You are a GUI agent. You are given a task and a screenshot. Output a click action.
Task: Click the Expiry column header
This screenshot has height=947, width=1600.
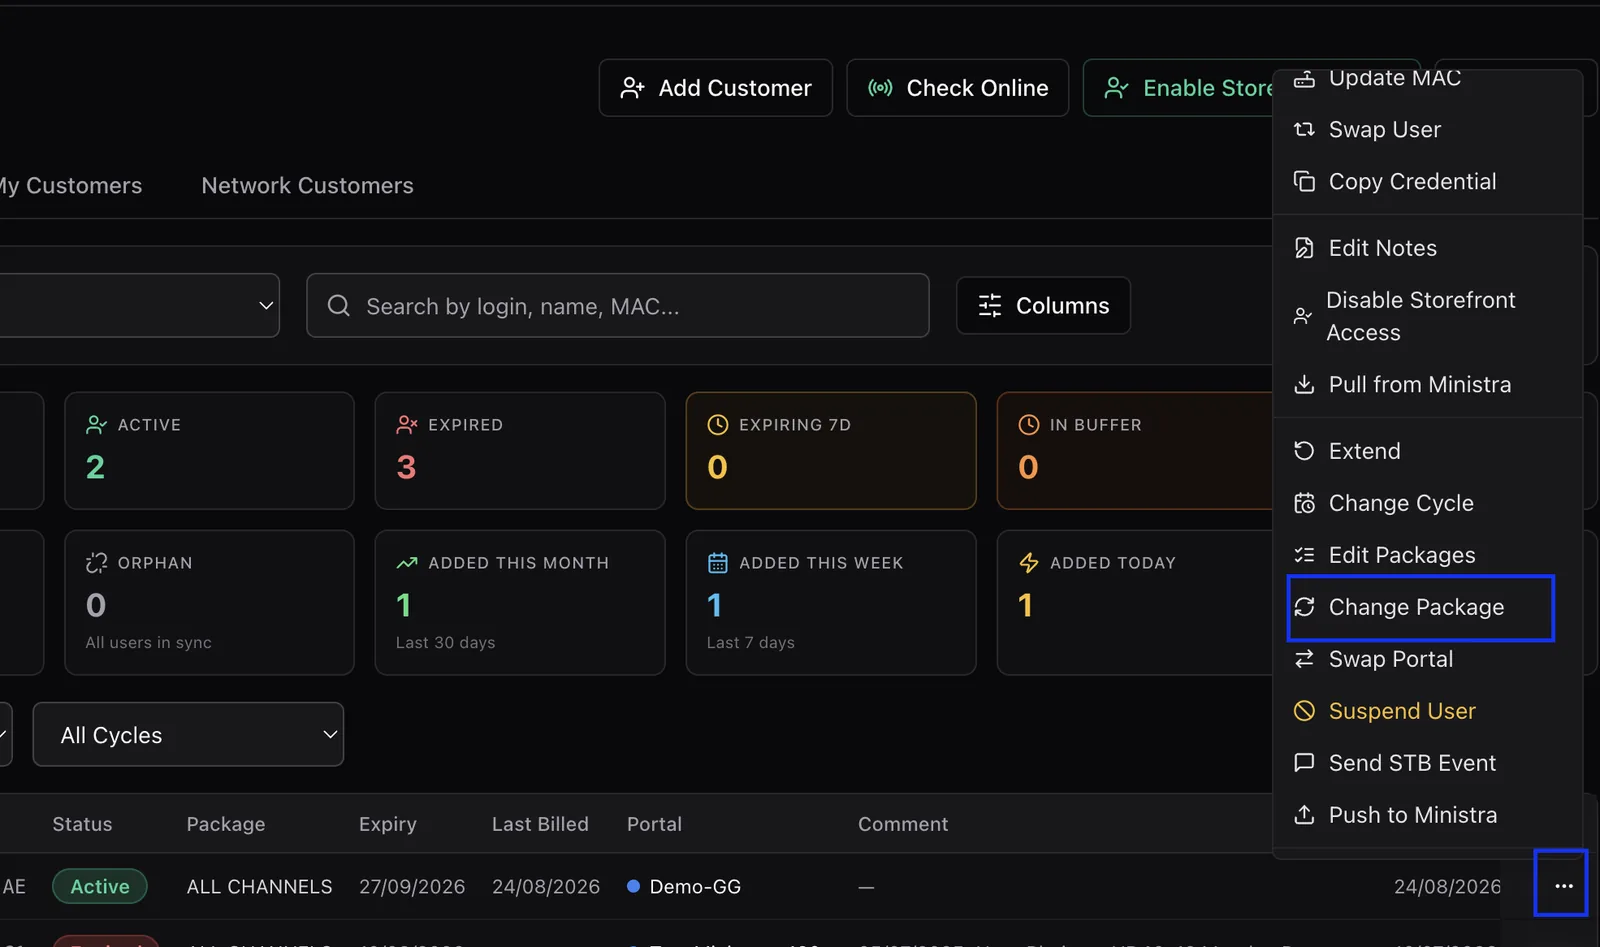pos(388,824)
